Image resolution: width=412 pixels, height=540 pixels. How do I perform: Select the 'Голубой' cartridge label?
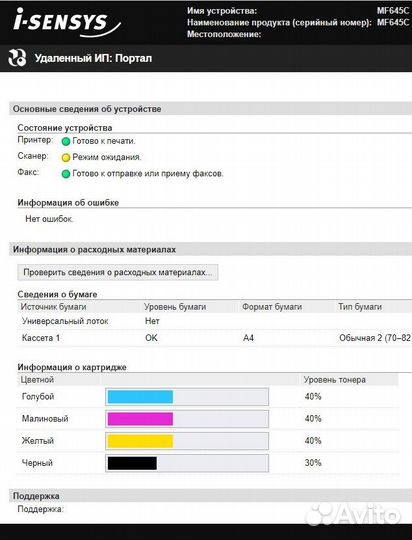click(38, 397)
